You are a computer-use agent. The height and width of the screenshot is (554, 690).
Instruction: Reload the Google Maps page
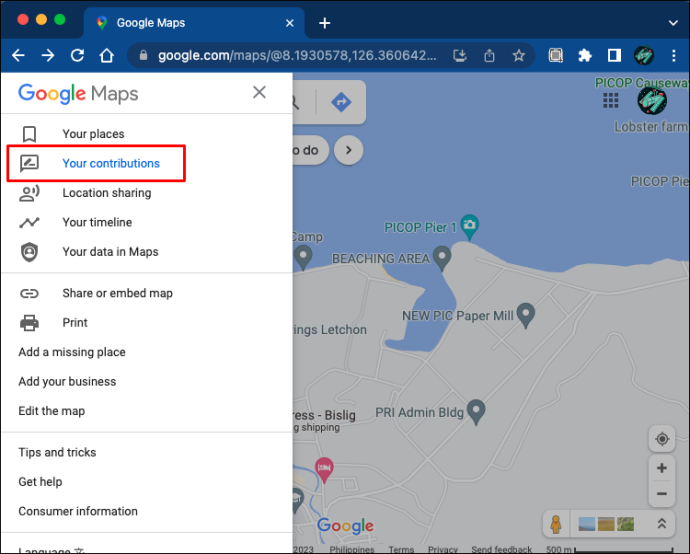point(77,55)
